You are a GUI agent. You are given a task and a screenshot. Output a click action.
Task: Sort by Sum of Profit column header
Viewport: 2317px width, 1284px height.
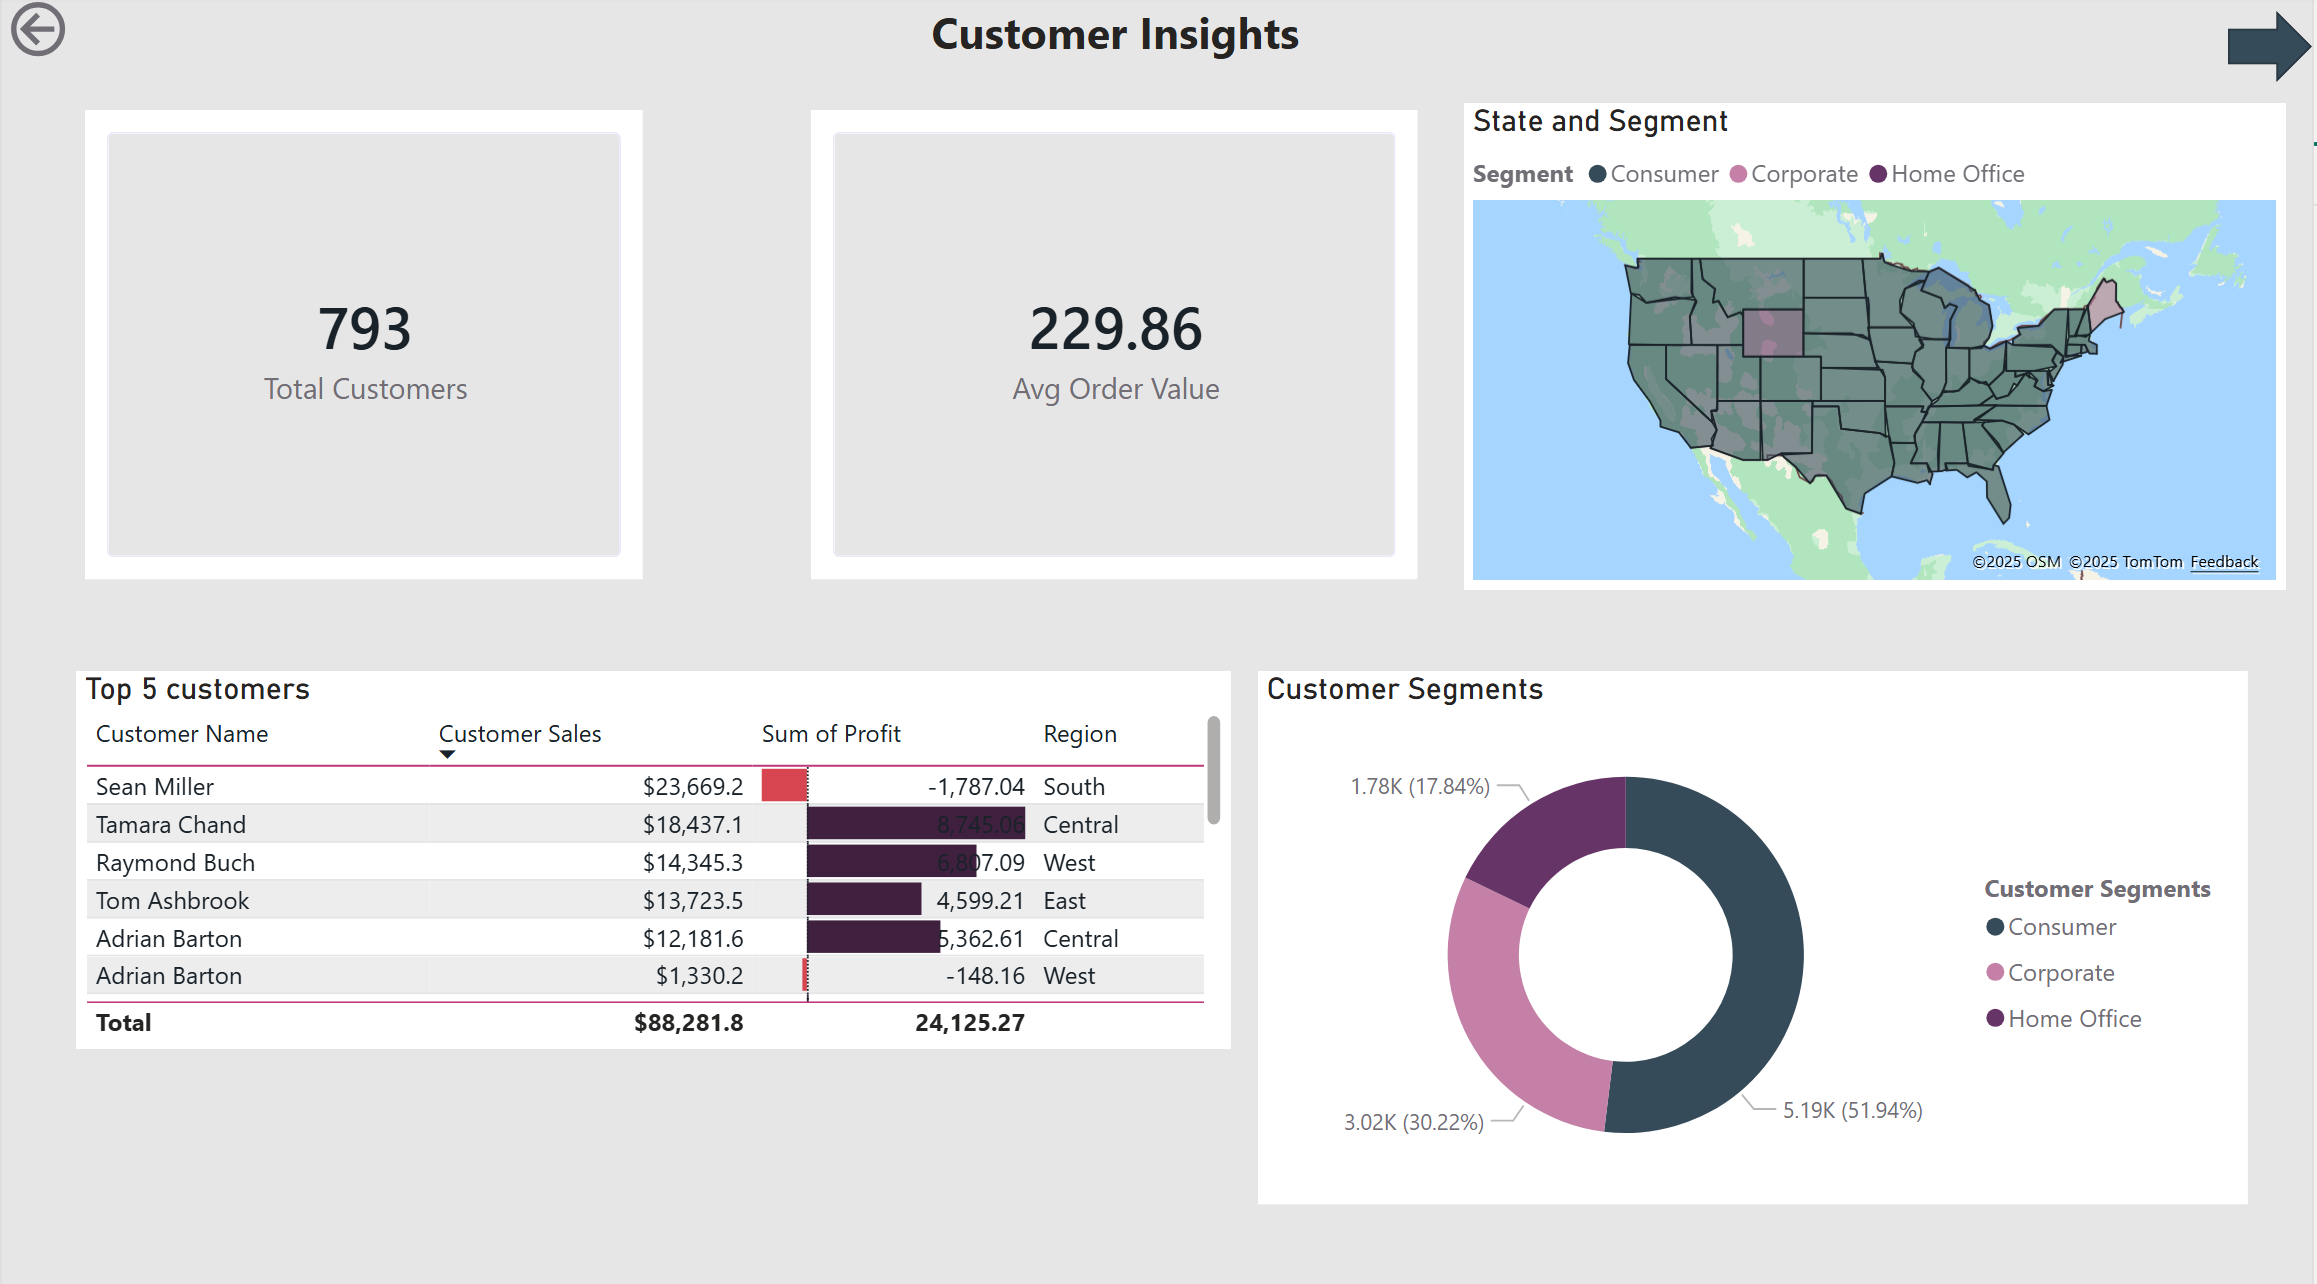click(831, 734)
